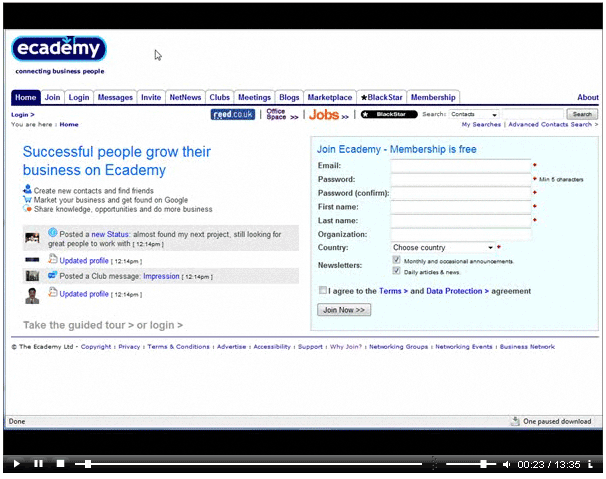The image size is (606, 479).
Task: Open Terms & Conditions footer link
Action: (178, 347)
